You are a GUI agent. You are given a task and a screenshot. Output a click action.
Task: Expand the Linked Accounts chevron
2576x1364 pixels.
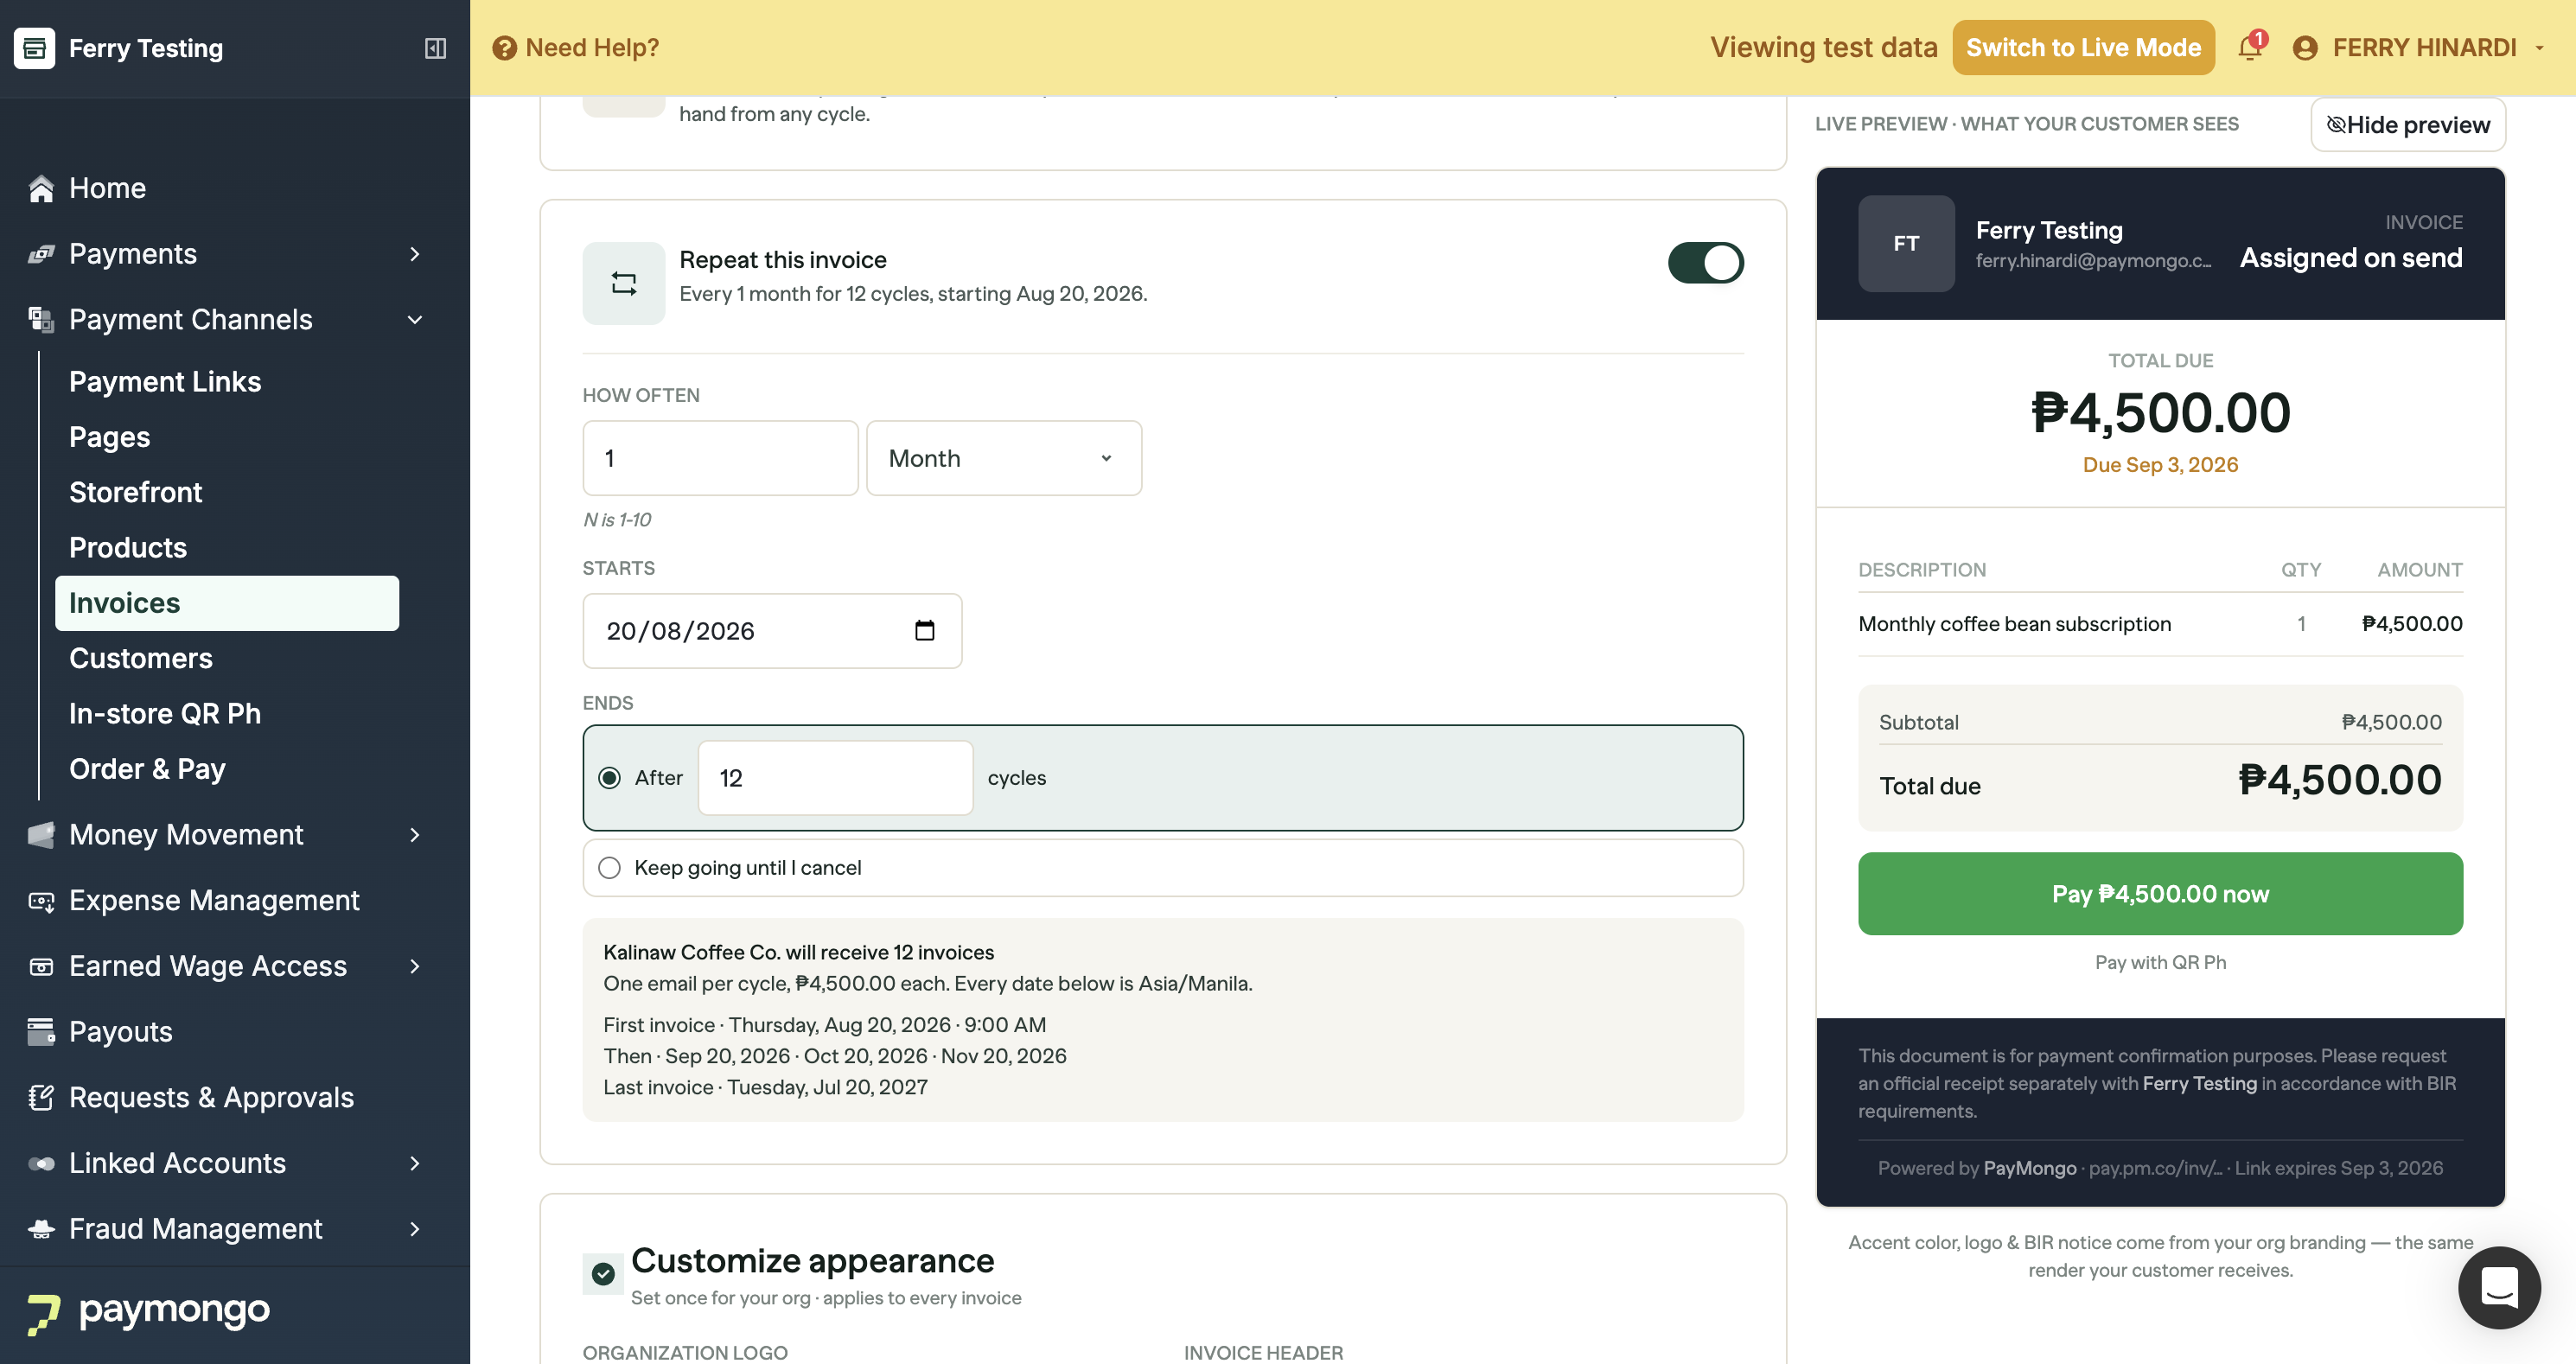pyautogui.click(x=415, y=1163)
